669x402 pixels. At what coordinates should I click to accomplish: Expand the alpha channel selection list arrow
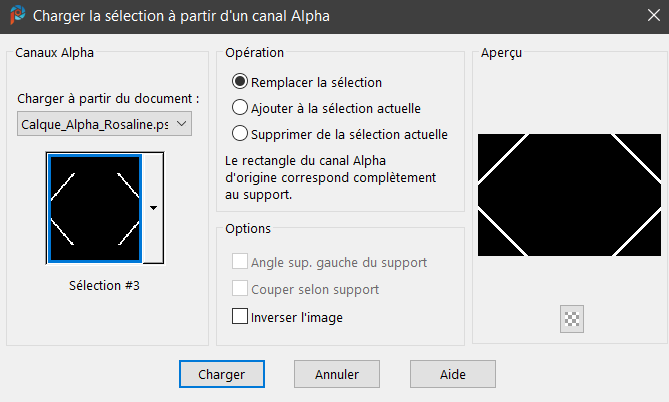pyautogui.click(x=153, y=208)
